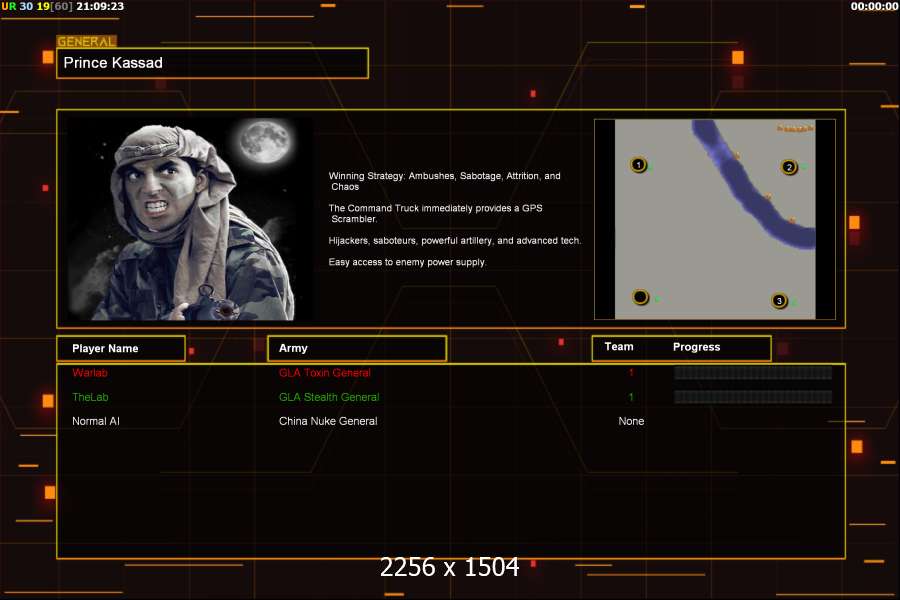This screenshot has width=900, height=600.
Task: Click team number 1 for Warlab
Action: 631,373
